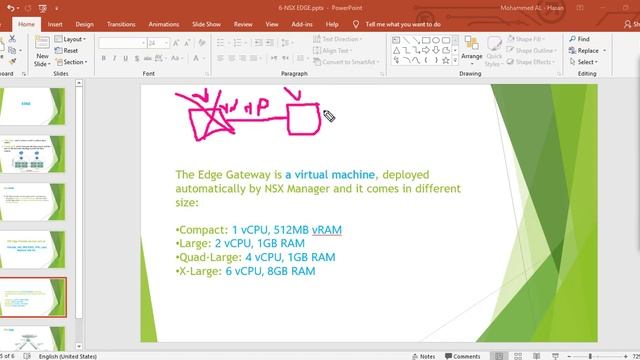Click the Bold formatting button
The height and width of the screenshot is (360, 640).
coord(104,58)
